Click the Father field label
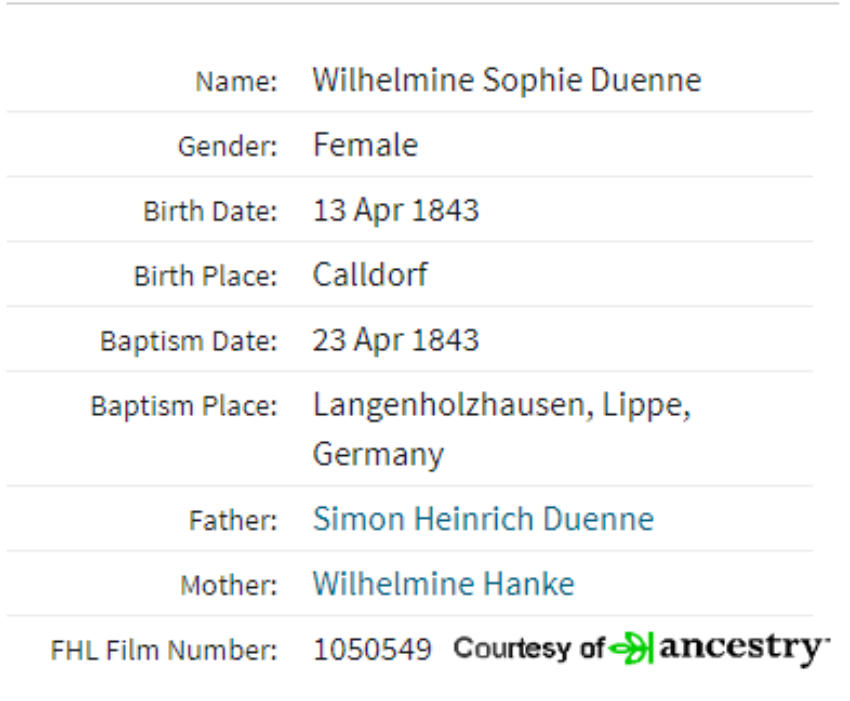The width and height of the screenshot is (850, 701). (x=233, y=520)
